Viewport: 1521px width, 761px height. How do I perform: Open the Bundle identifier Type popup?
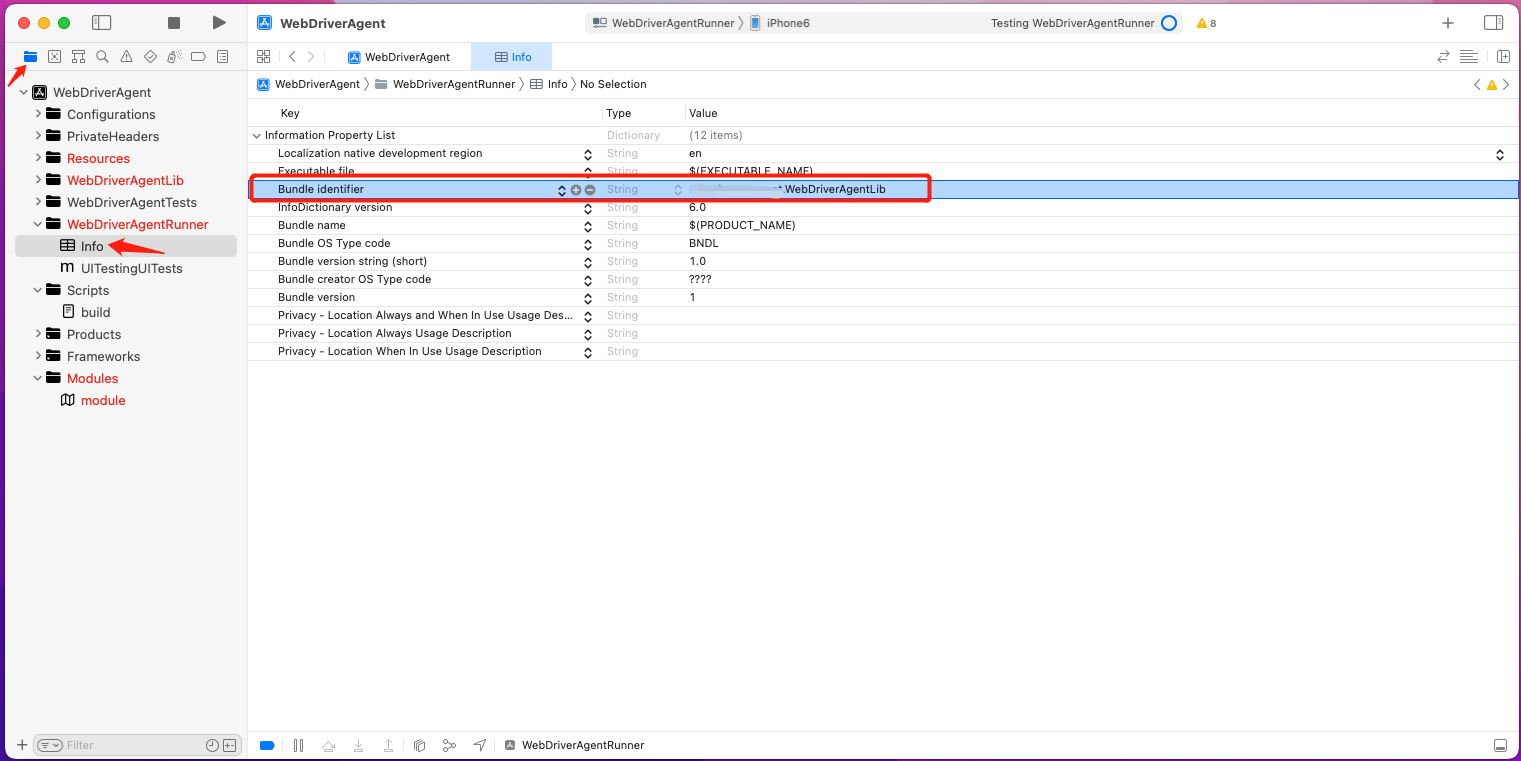click(x=677, y=190)
